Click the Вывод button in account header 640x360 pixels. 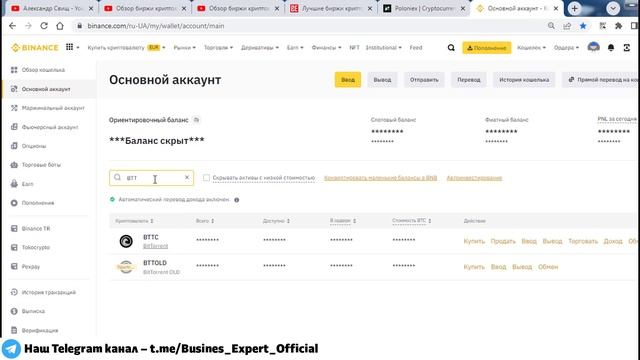[x=382, y=80]
